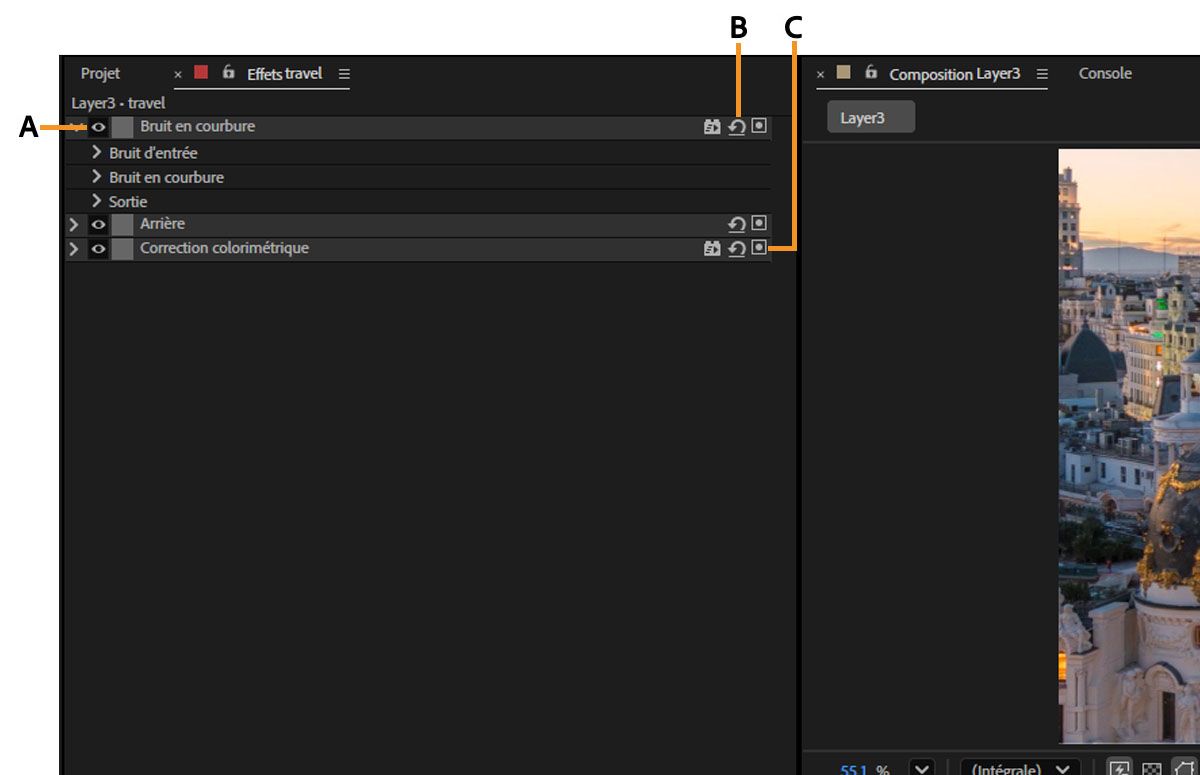Select the Effets travel panel tab
This screenshot has width=1200, height=775.
[x=285, y=73]
